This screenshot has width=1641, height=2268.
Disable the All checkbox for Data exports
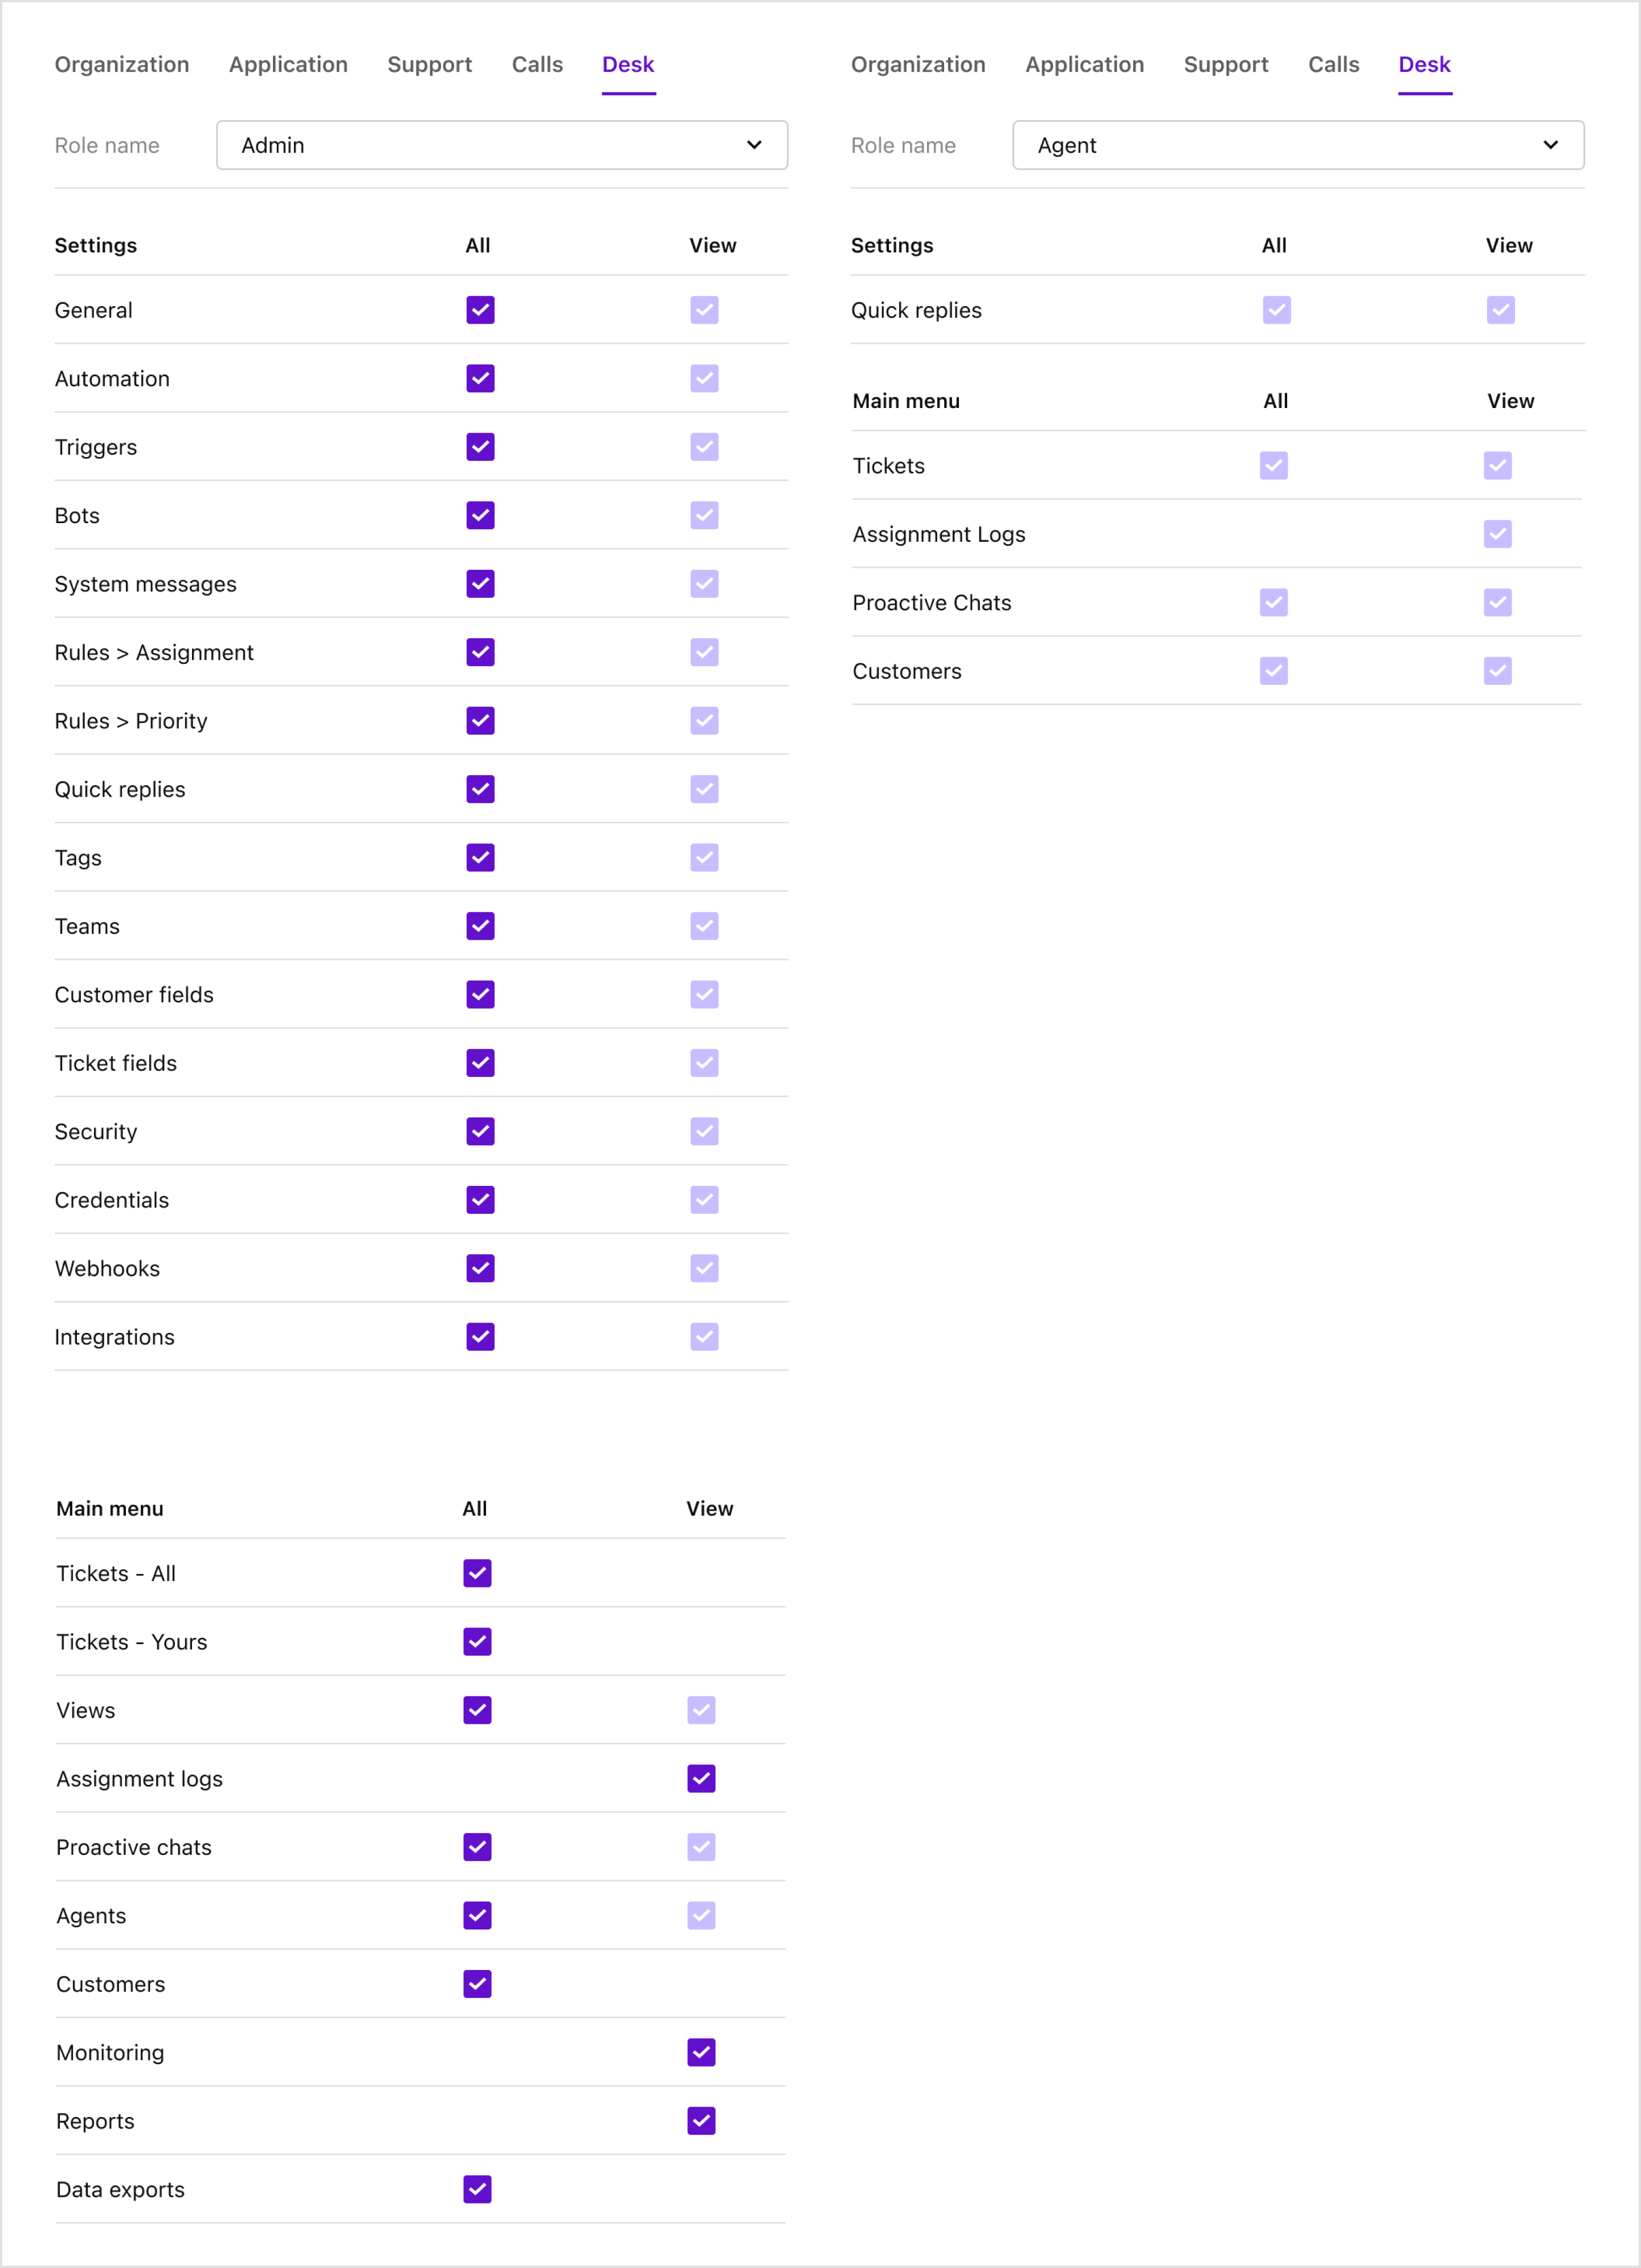click(477, 2189)
